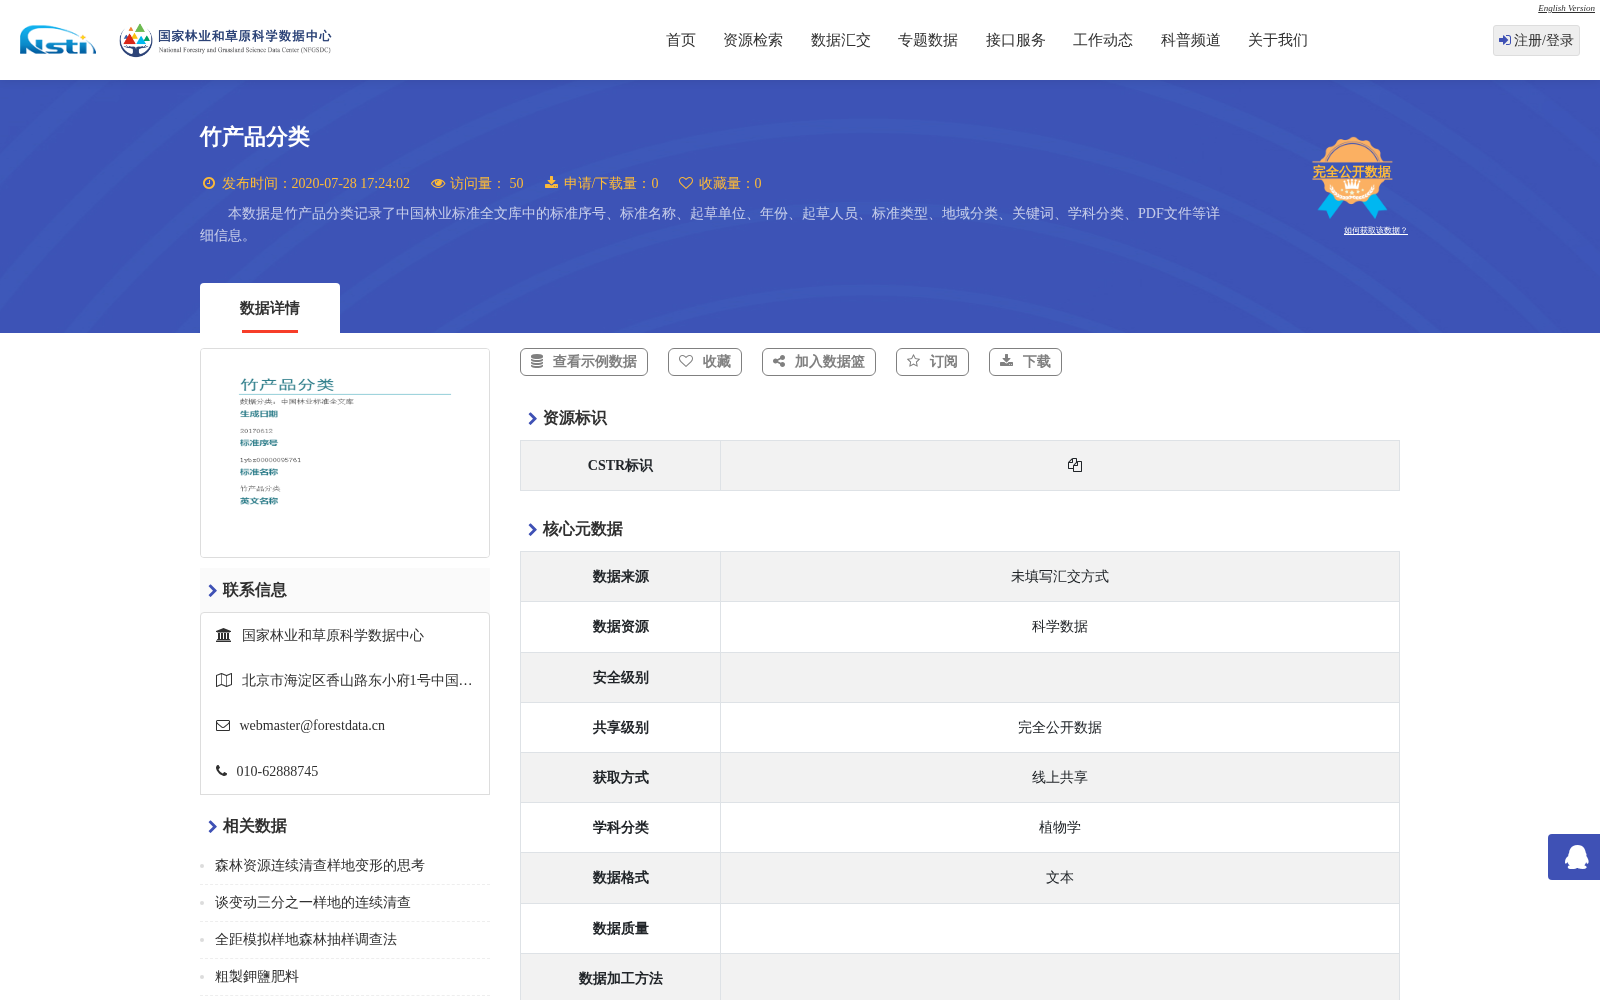Click the 数据加工方法 row label
The image size is (1600, 1000).
[x=620, y=979]
